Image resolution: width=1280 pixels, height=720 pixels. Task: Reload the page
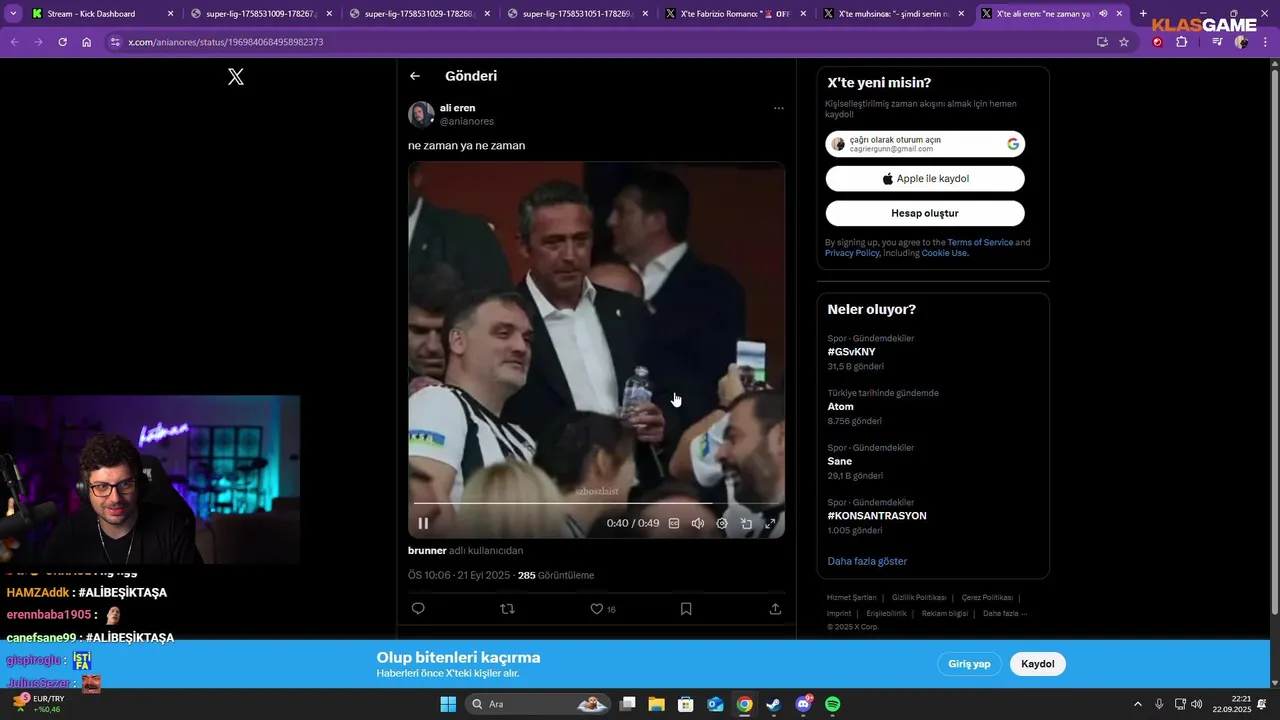pyautogui.click(x=62, y=42)
